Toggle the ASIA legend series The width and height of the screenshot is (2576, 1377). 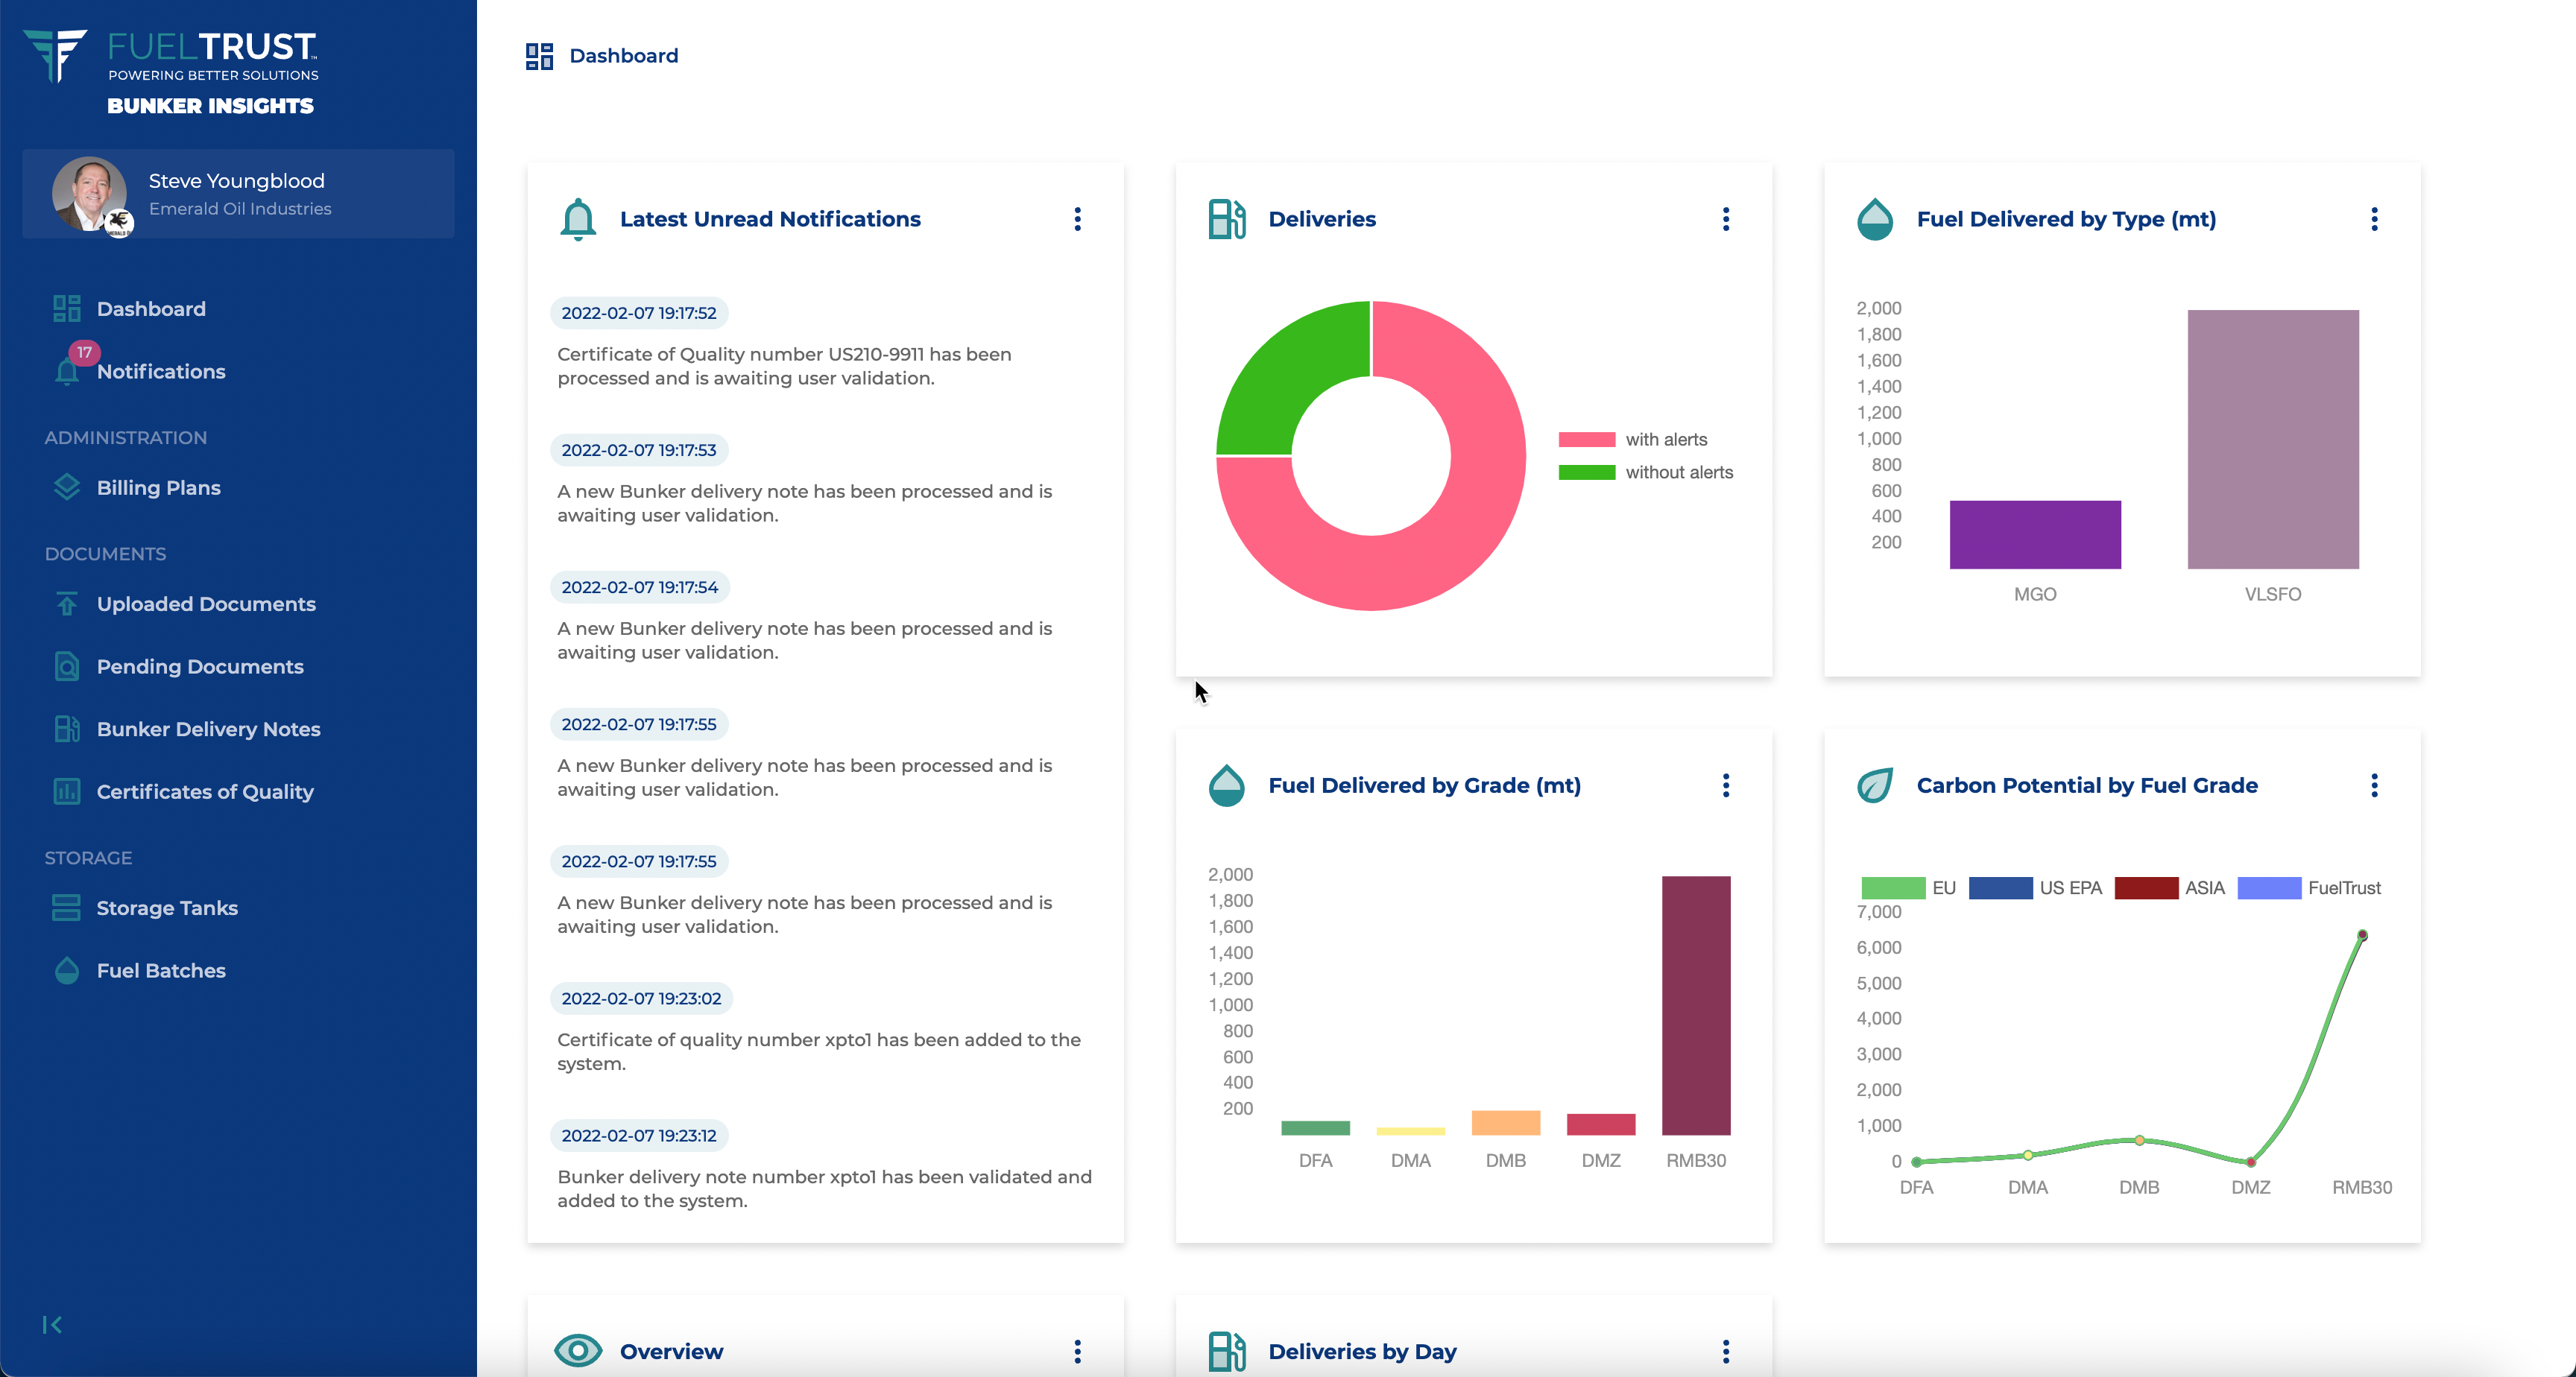click(x=2169, y=888)
